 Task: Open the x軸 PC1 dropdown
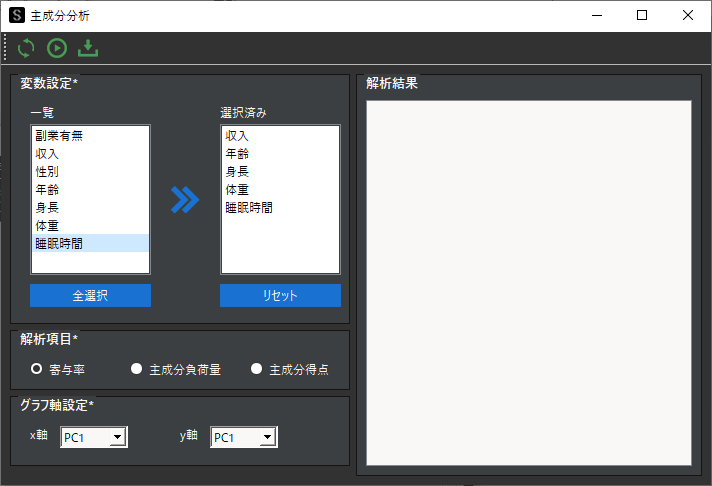[94, 437]
